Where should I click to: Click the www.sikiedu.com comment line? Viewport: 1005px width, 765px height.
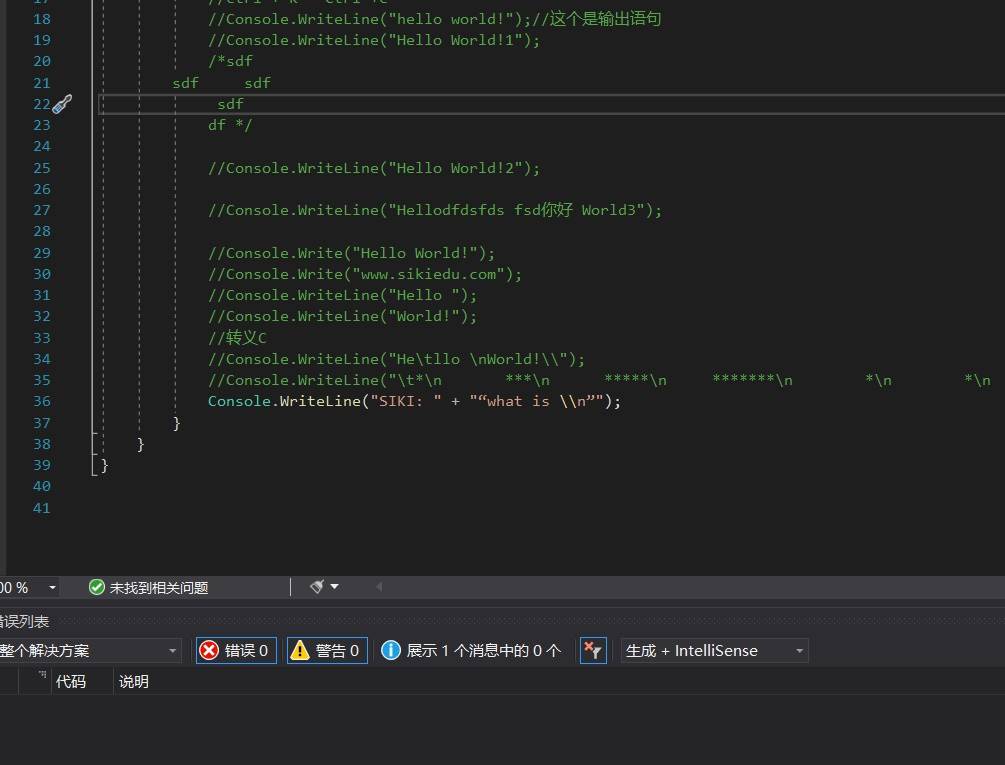tap(365, 274)
